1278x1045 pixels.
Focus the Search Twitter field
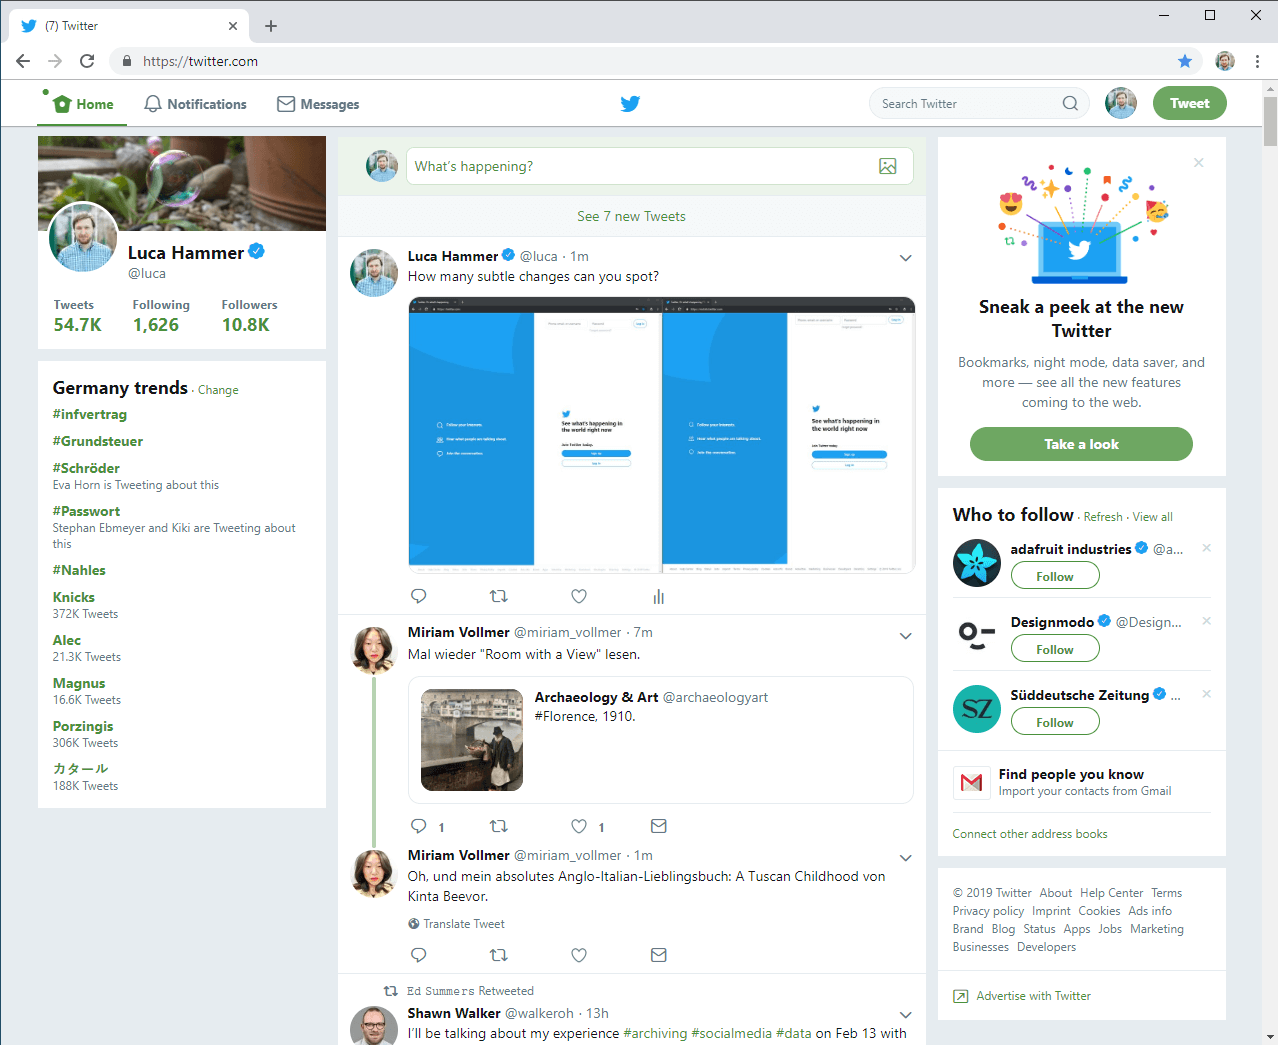coord(979,103)
